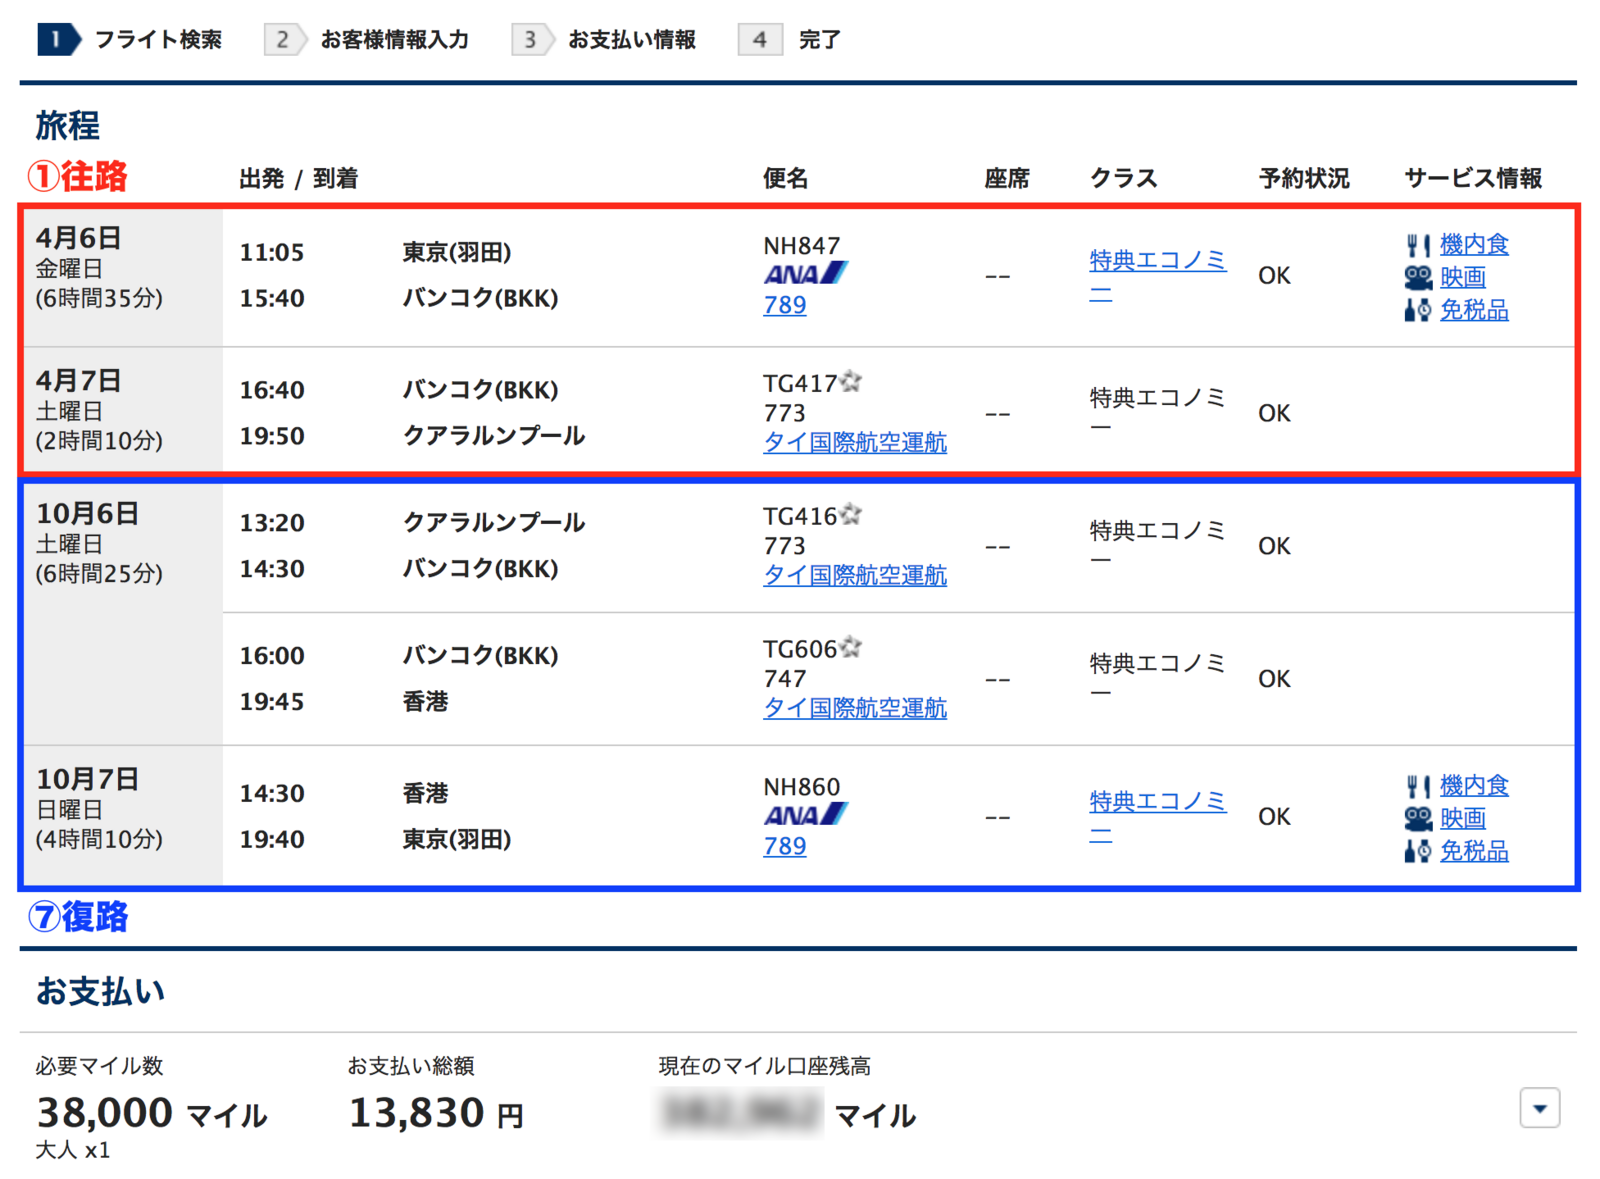Click the Star Alliance icon beside TG416

point(851,514)
